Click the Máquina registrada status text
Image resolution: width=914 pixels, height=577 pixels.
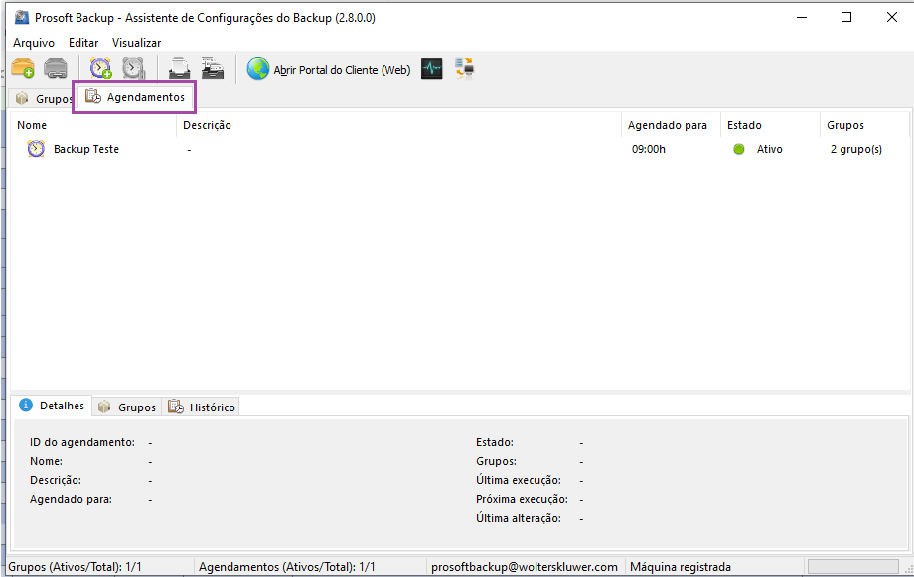point(680,567)
